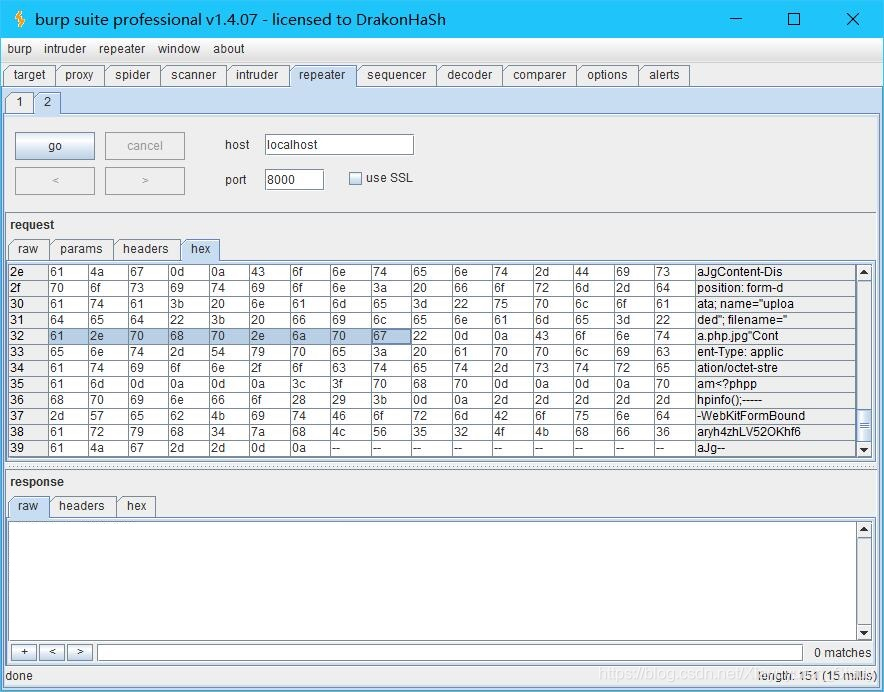Click the Burp Suite flame logo icon
This screenshot has width=884, height=692.
point(20,19)
